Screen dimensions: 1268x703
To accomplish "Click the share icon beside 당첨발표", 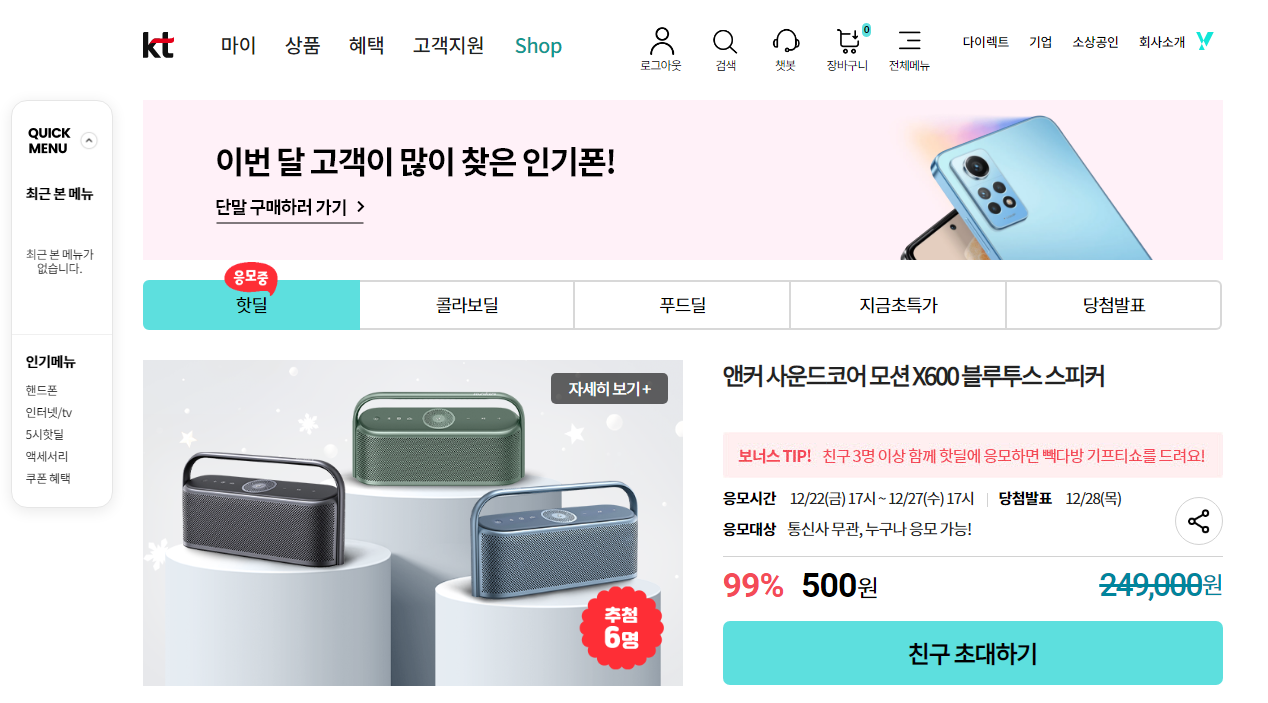I will pos(1199,521).
